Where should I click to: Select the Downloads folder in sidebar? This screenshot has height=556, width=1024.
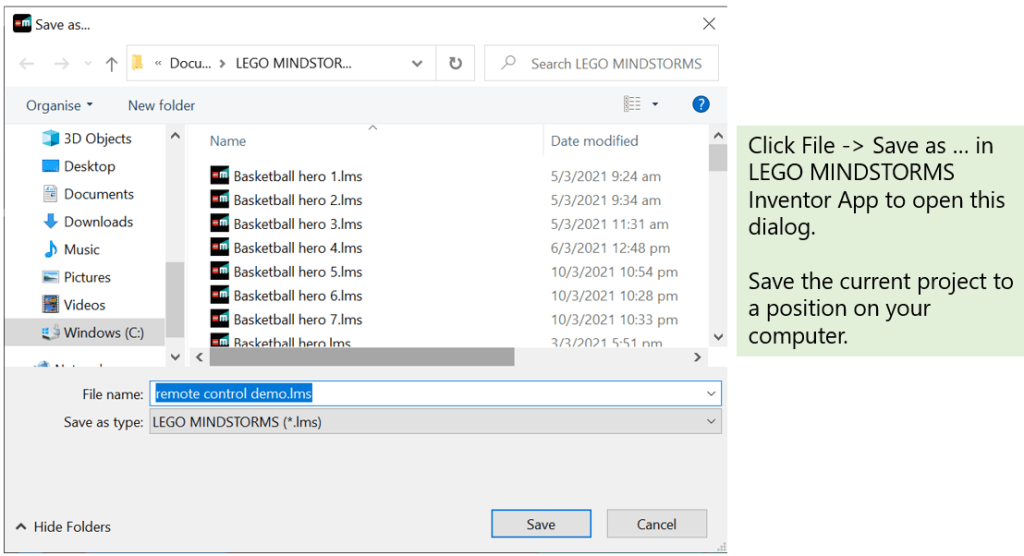(x=98, y=222)
